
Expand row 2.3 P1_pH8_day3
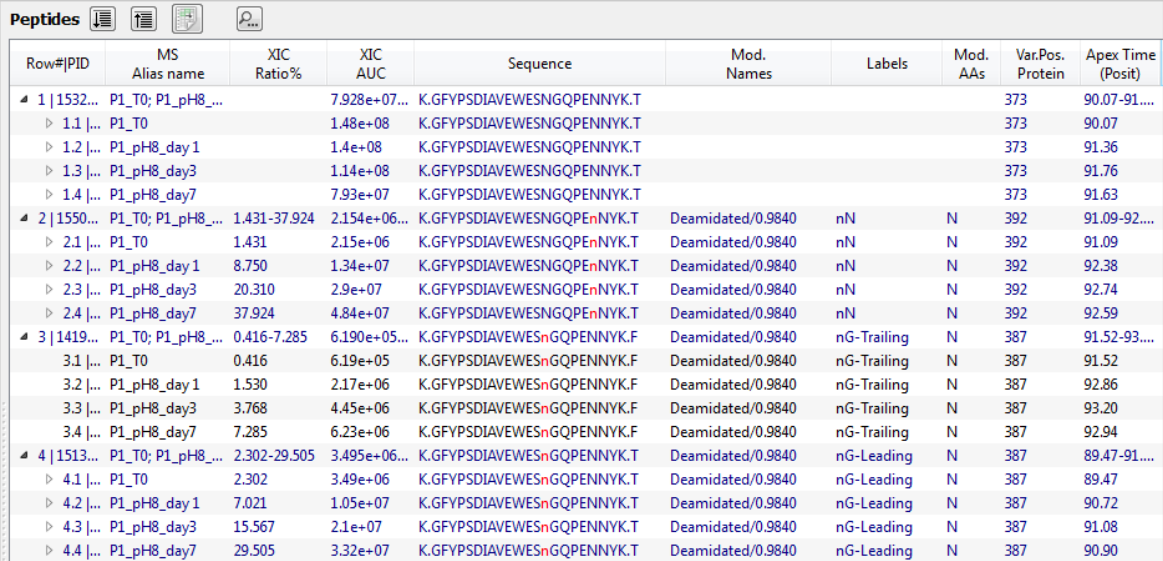50,289
